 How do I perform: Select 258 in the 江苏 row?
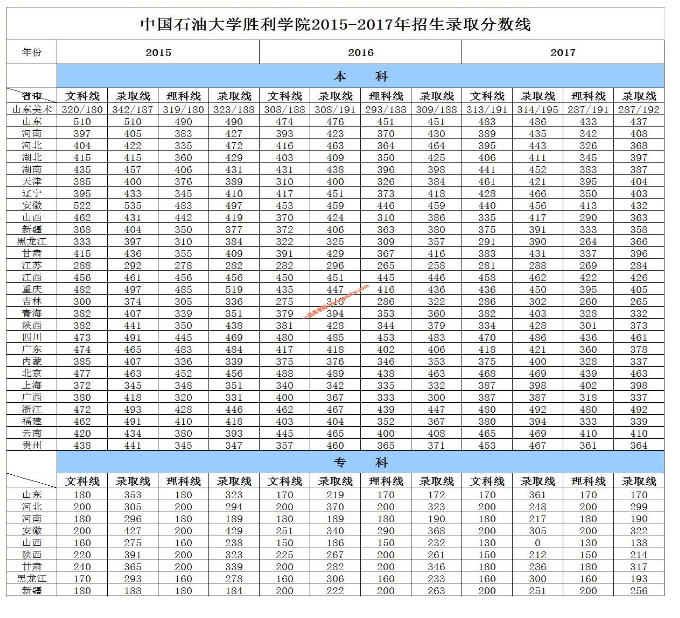tap(436, 265)
